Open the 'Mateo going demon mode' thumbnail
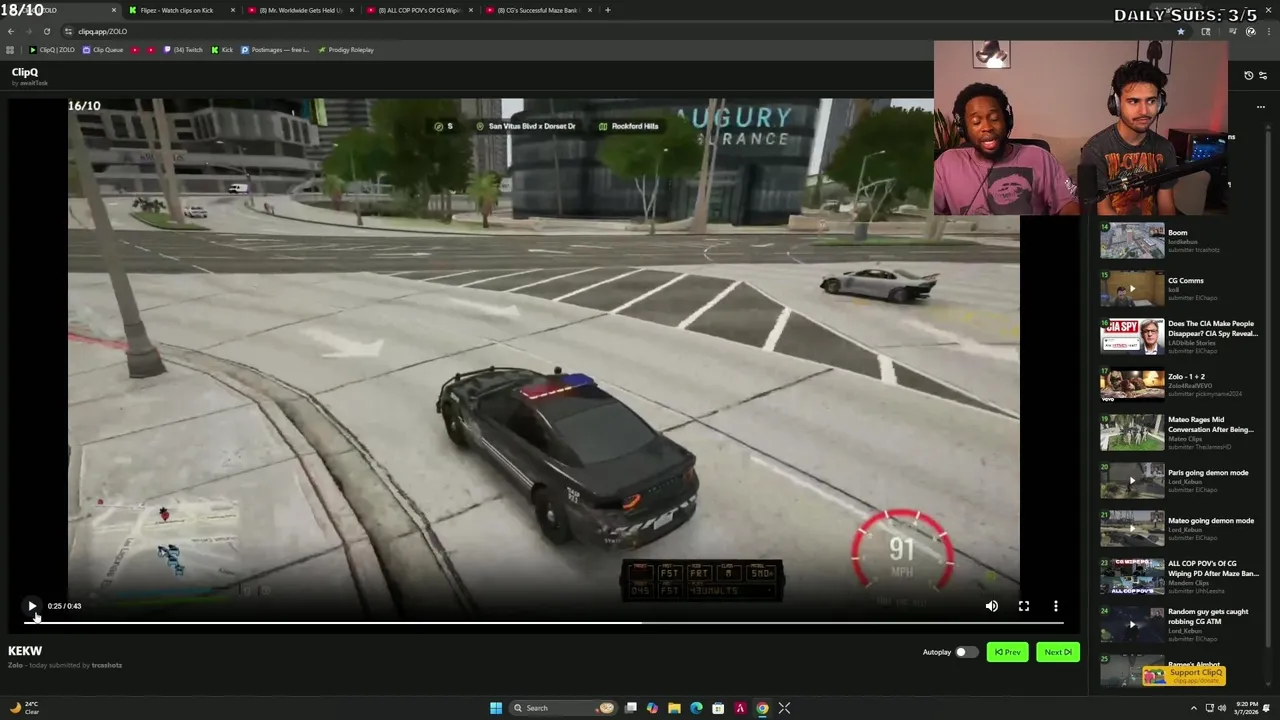Image resolution: width=1280 pixels, height=720 pixels. (1132, 529)
